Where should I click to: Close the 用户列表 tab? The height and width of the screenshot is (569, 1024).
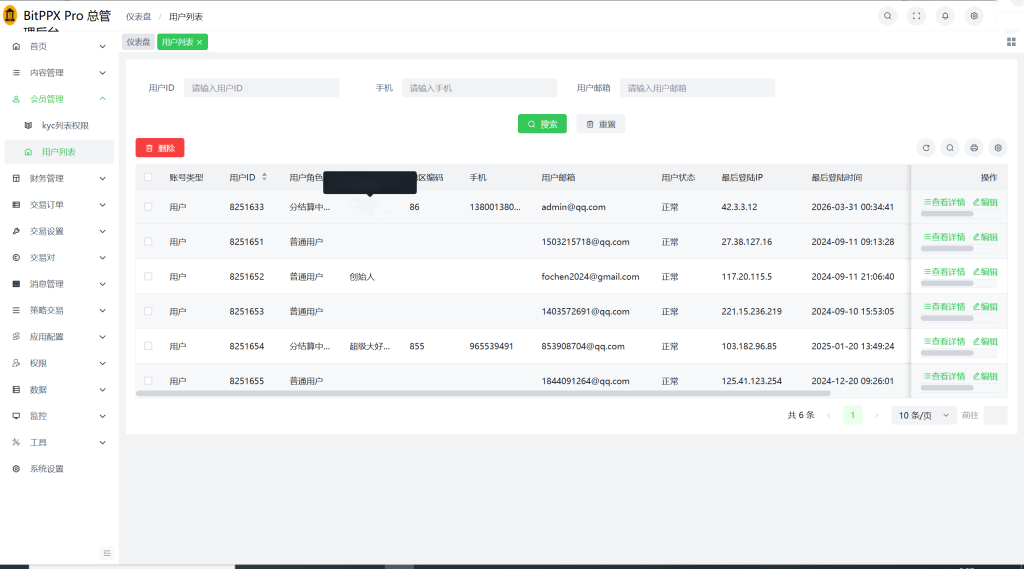point(199,42)
